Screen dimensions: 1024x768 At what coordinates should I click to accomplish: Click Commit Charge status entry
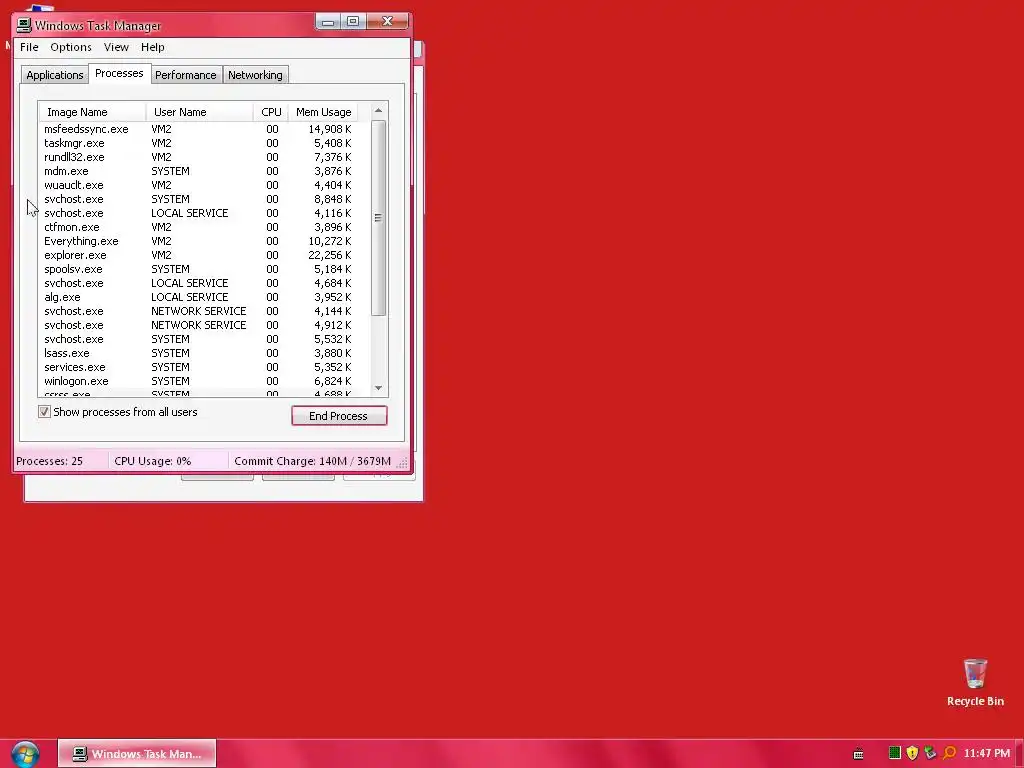pyautogui.click(x=312, y=461)
